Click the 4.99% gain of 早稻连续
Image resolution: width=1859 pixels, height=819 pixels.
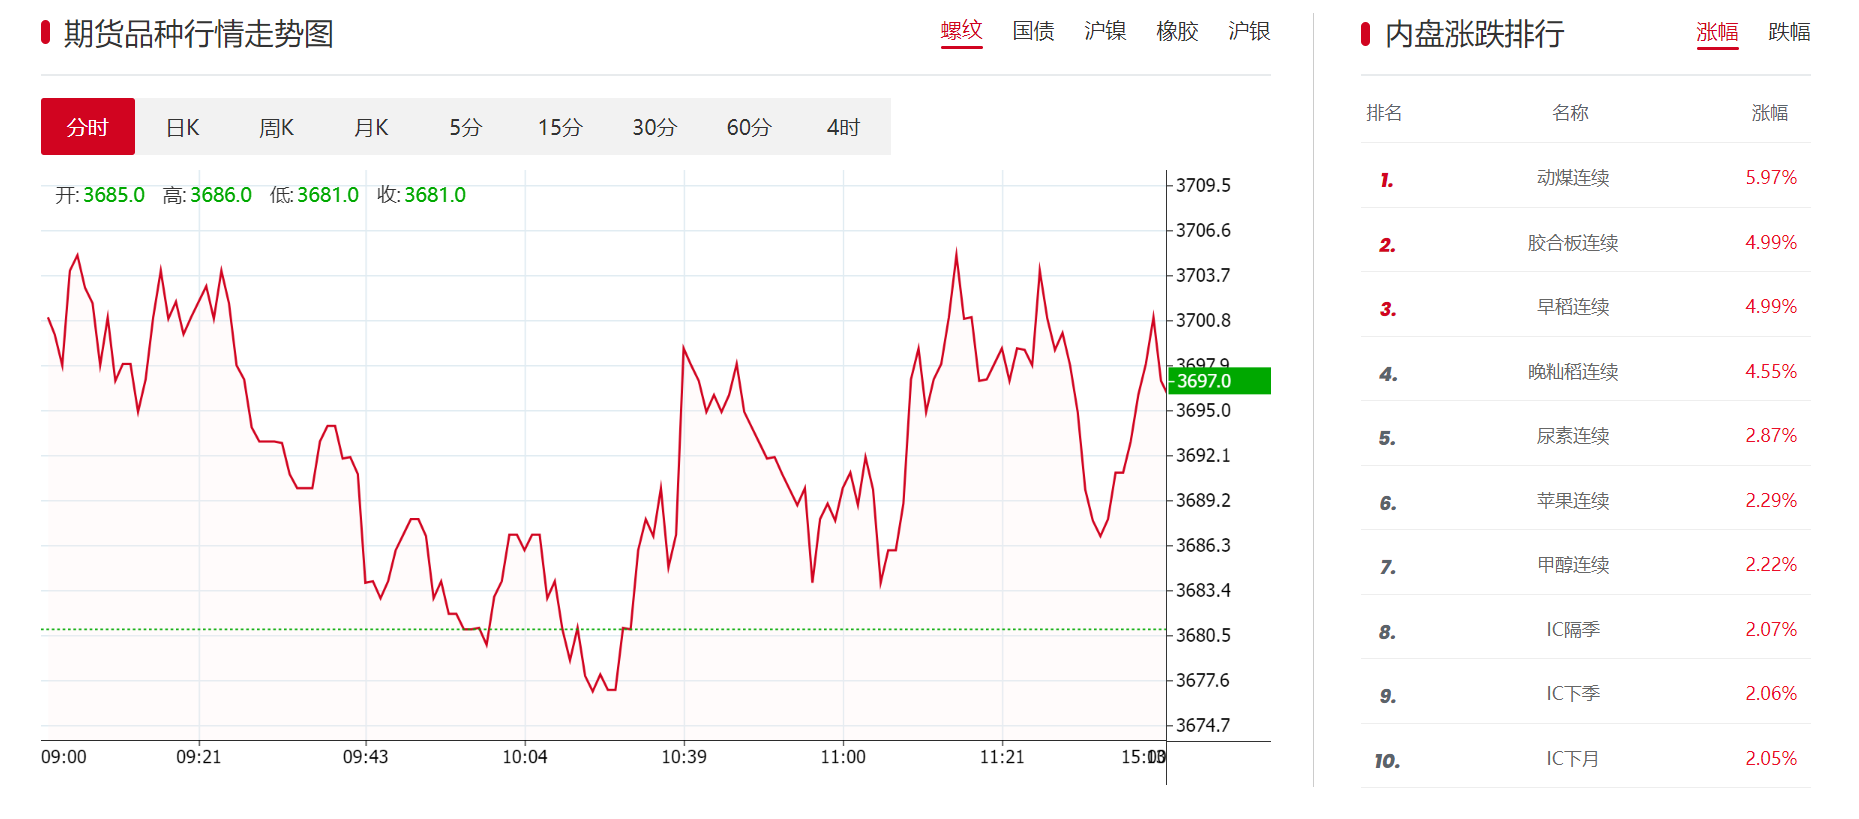coord(1771,307)
